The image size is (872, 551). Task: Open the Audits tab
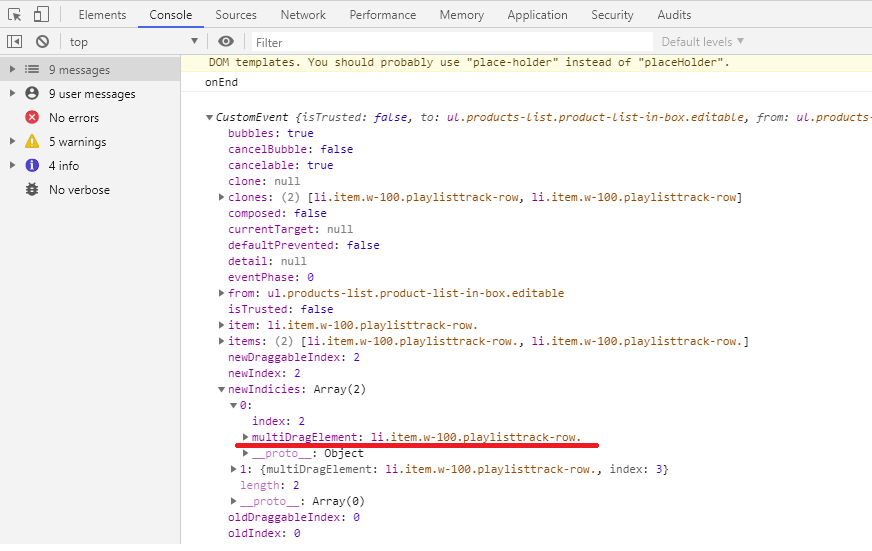click(674, 15)
